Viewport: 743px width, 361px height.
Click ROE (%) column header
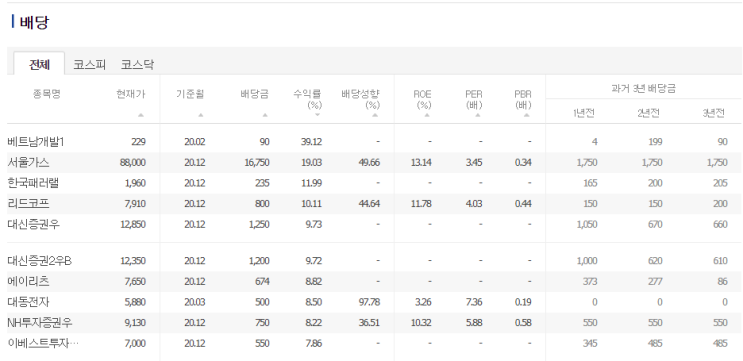click(422, 99)
